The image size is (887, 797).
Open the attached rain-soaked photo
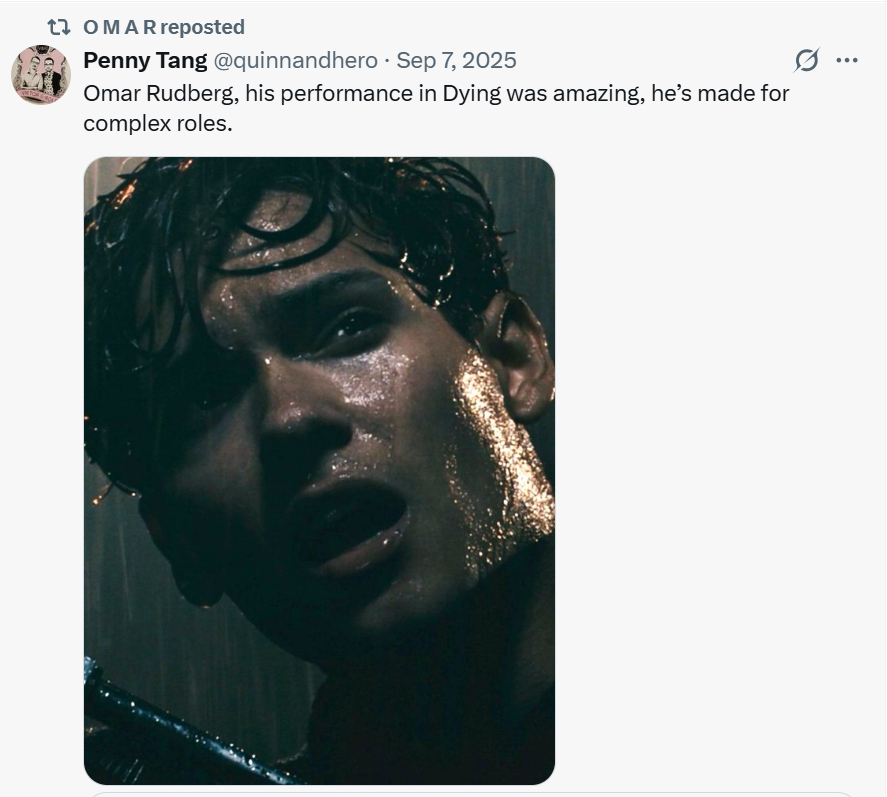(x=319, y=470)
